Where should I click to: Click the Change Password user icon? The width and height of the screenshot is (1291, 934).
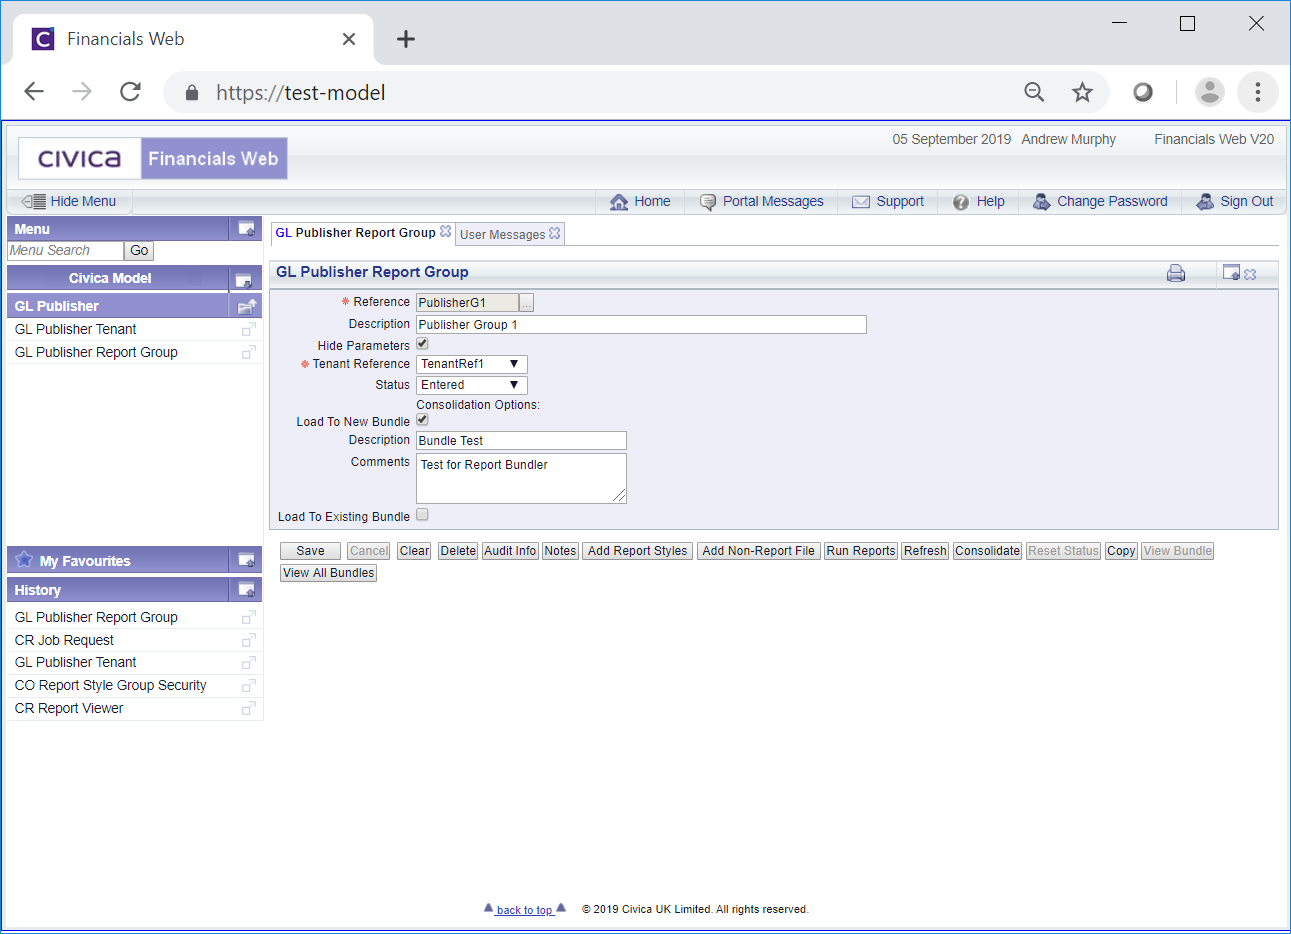(1042, 201)
